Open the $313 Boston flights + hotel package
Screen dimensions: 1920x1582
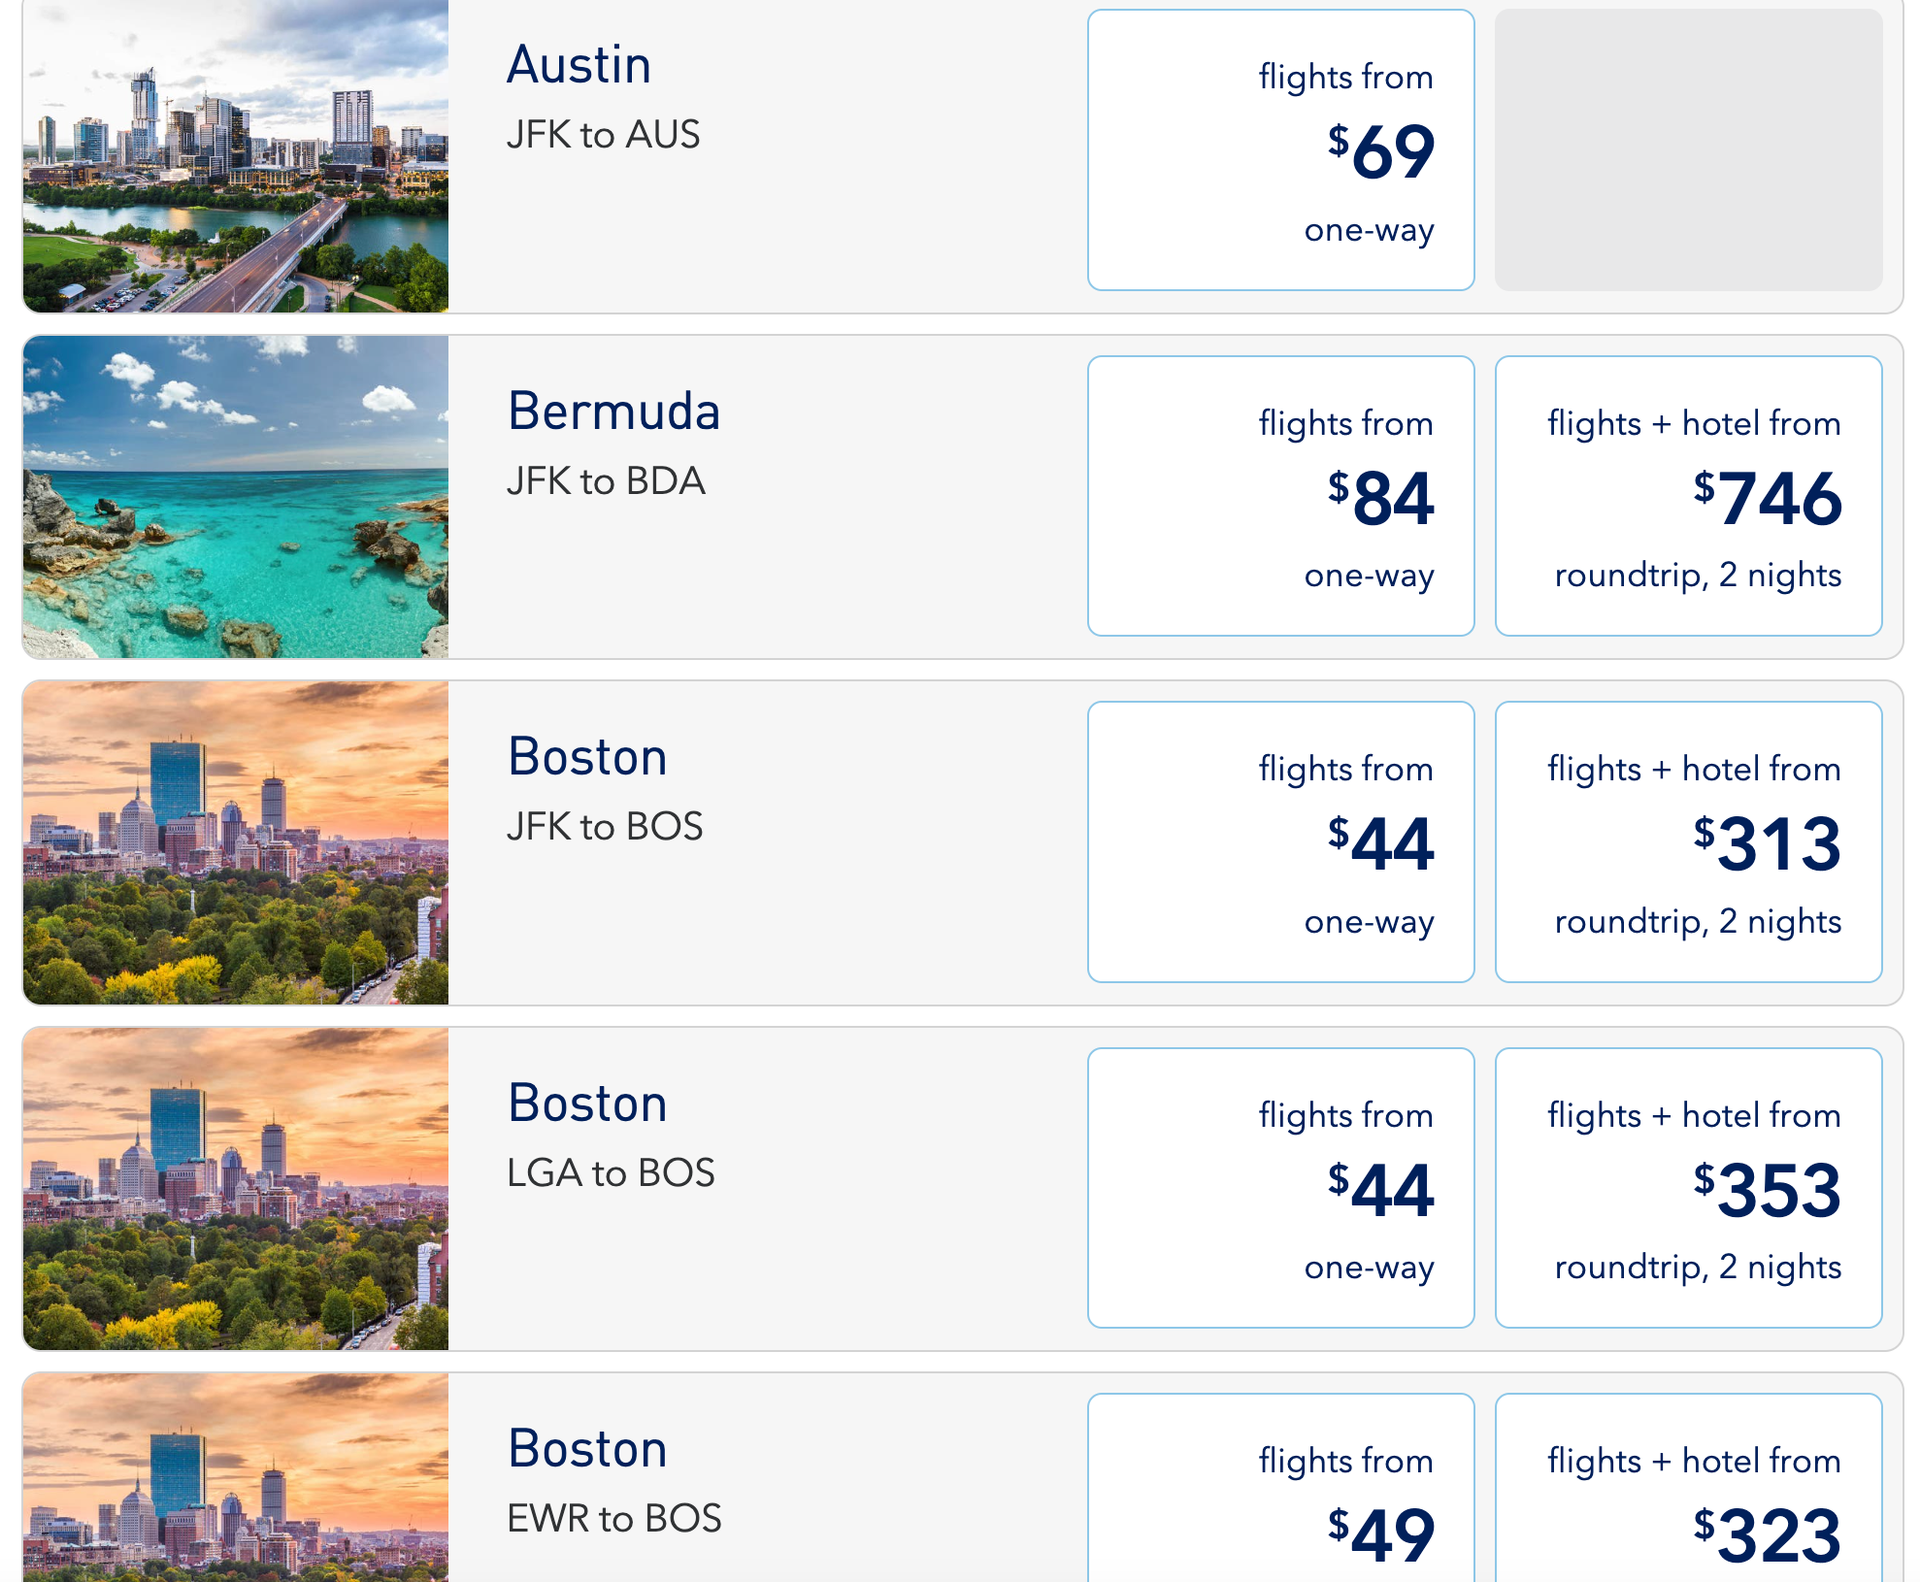click(1688, 842)
